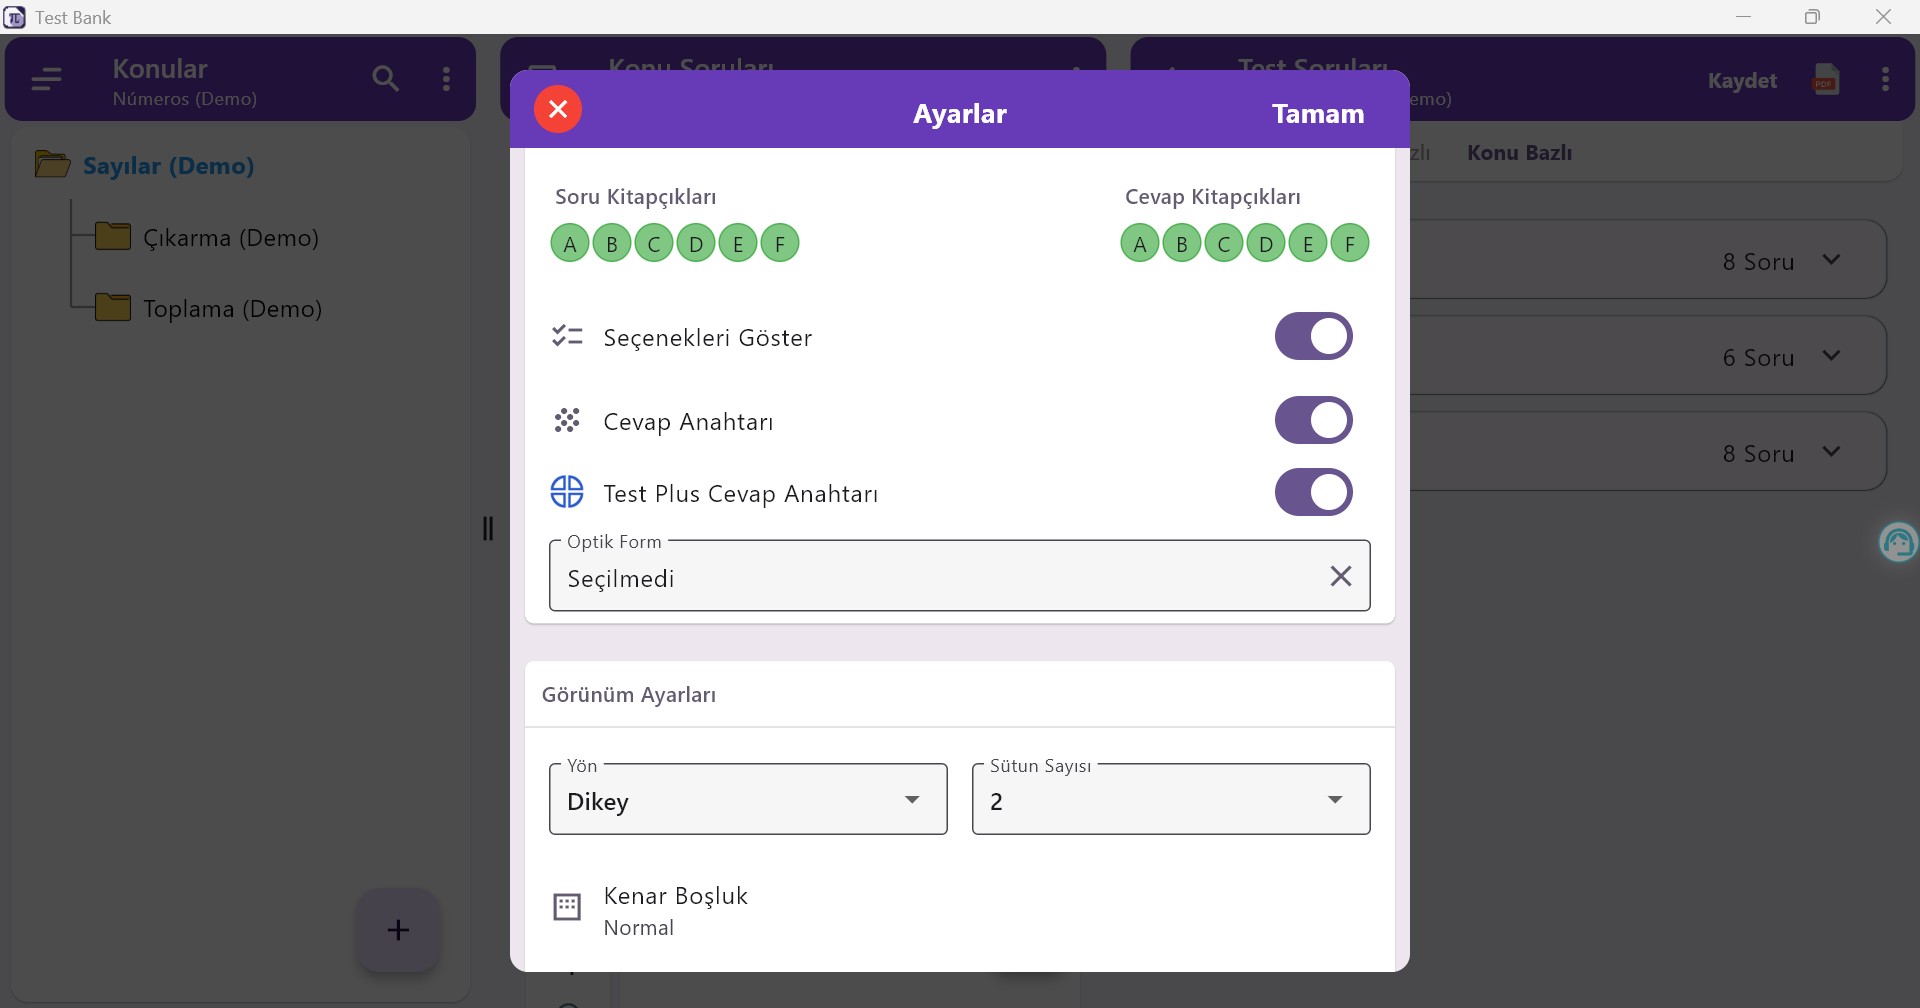Click the Tamam button
Viewport: 1920px width, 1008px height.
pyautogui.click(x=1317, y=113)
